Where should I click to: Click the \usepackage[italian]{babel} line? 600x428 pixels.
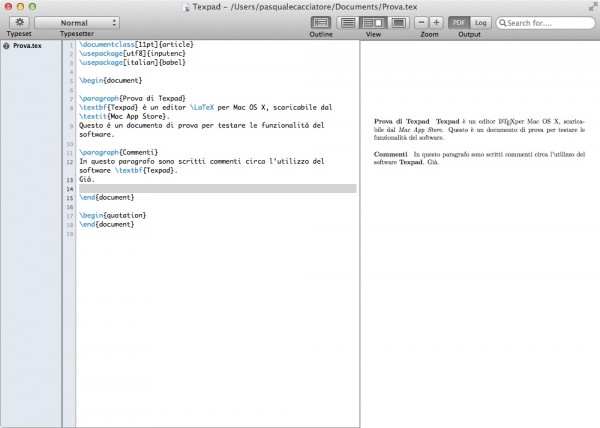coord(132,62)
